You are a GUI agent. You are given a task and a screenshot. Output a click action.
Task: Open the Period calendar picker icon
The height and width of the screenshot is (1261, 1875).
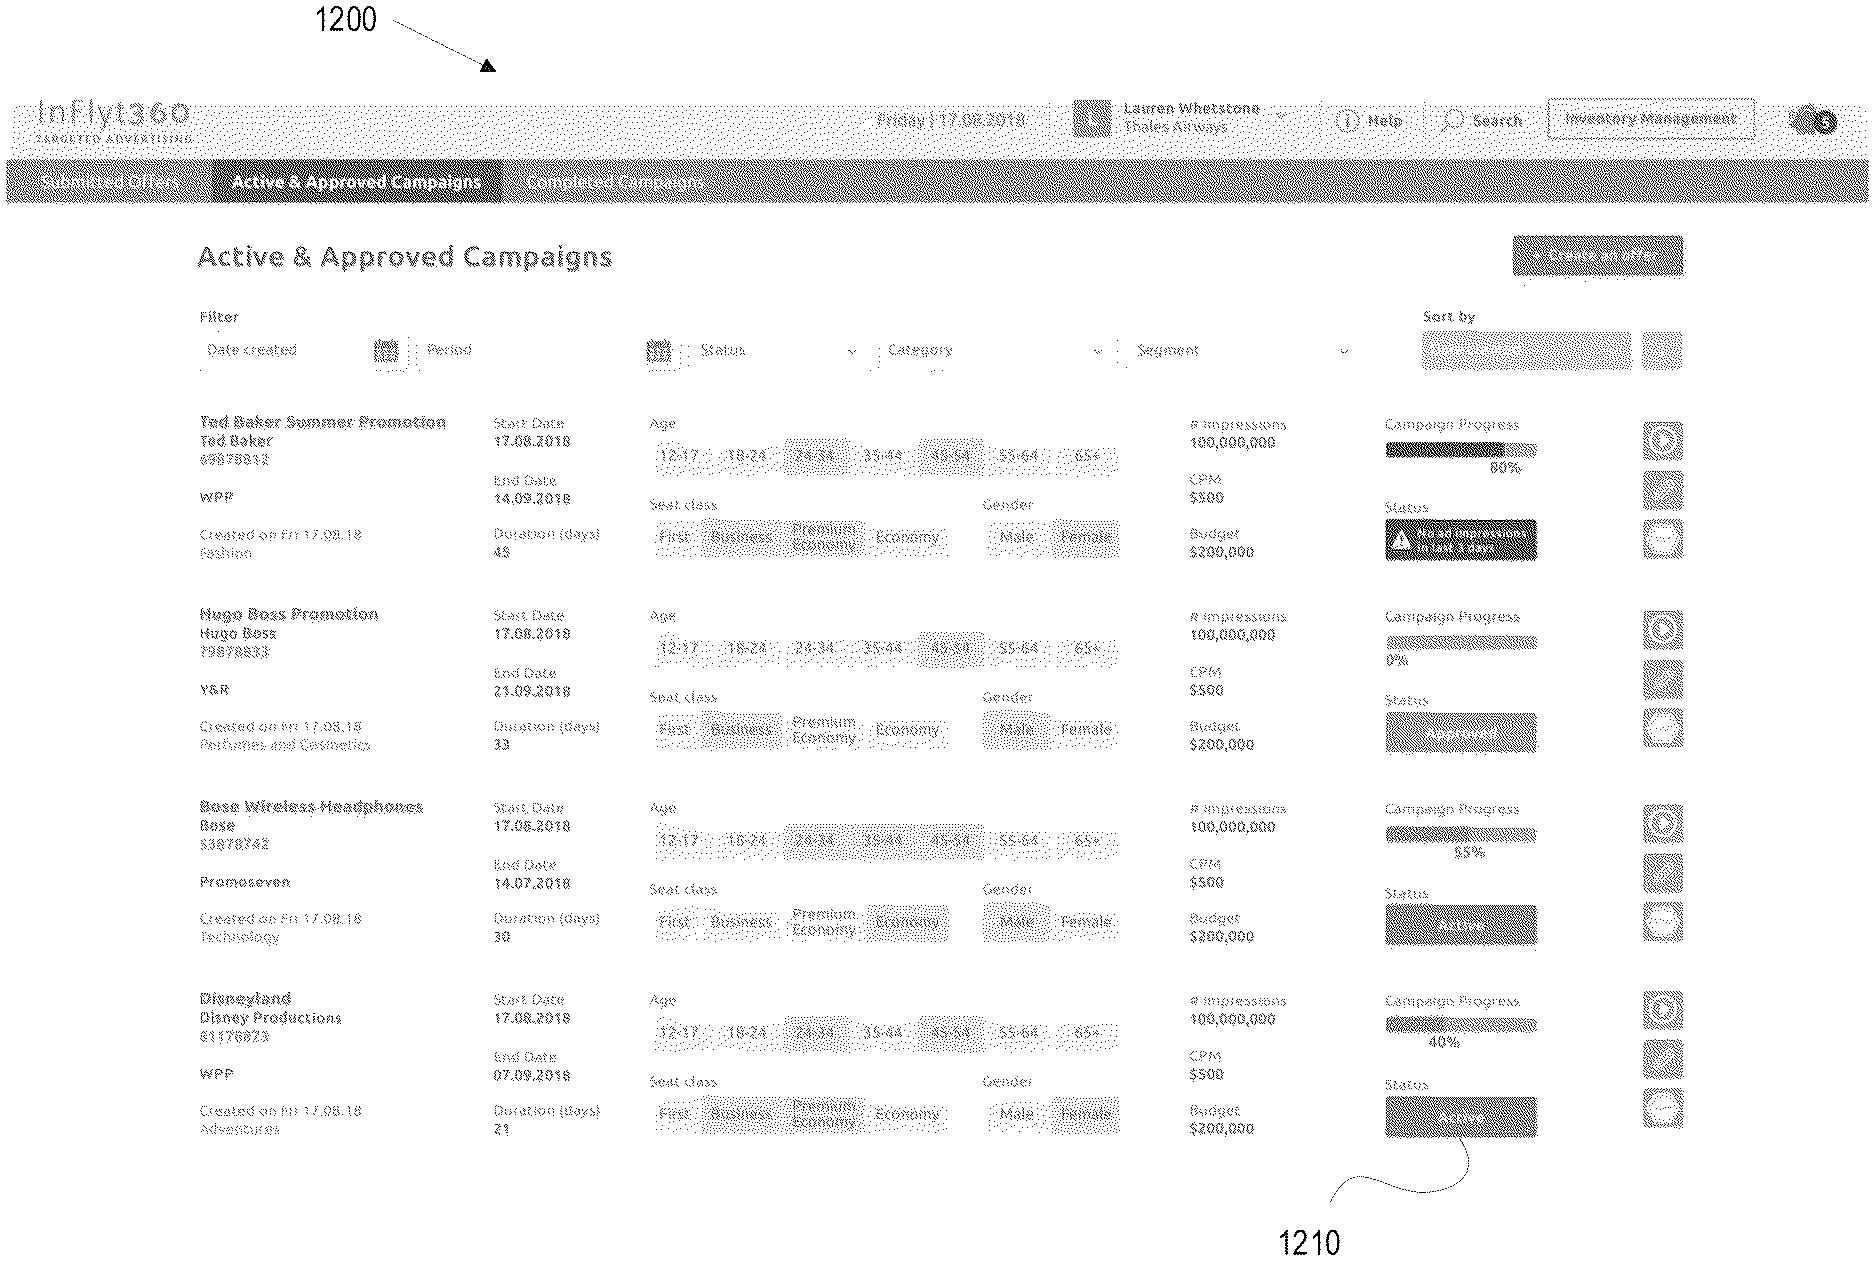tap(658, 351)
